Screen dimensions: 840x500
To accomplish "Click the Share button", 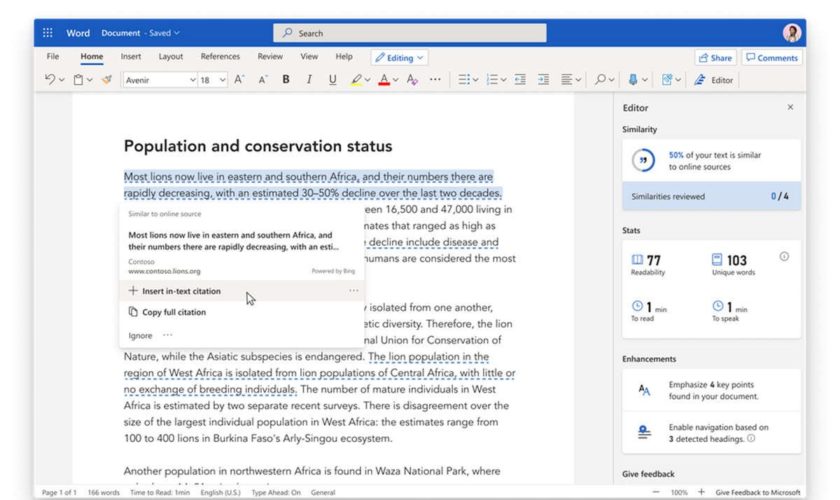I will pyautogui.click(x=715, y=58).
